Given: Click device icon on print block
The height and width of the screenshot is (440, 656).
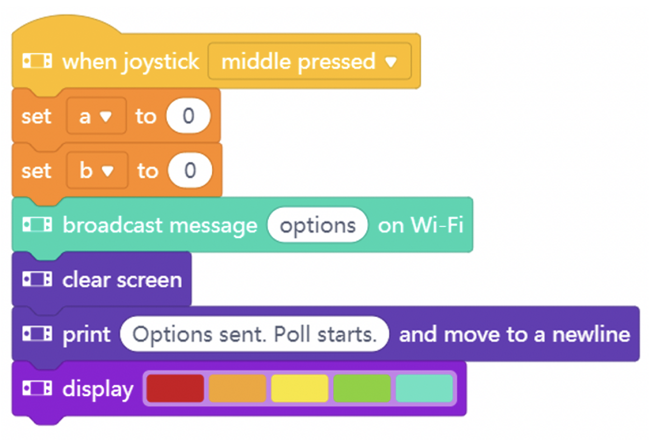Looking at the screenshot, I should pyautogui.click(x=37, y=334).
